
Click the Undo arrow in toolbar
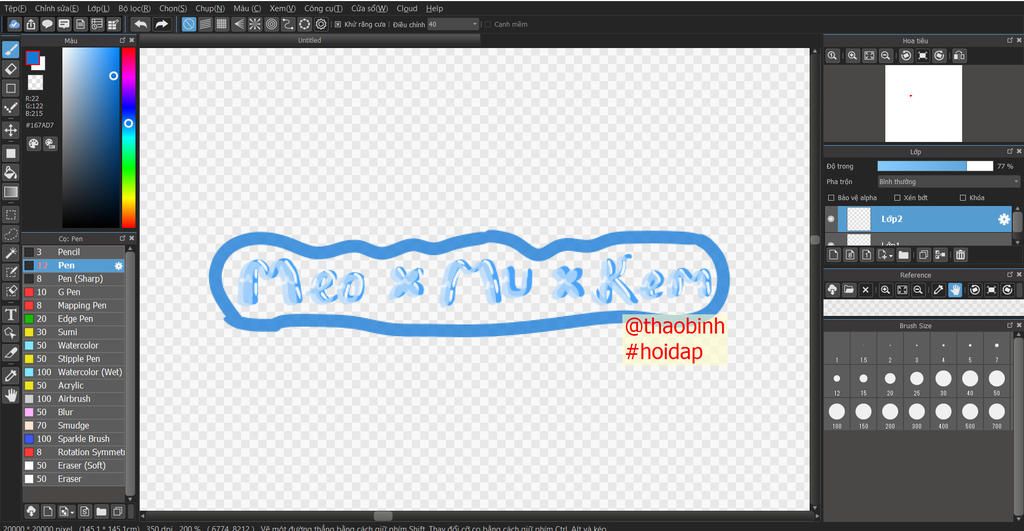point(140,24)
